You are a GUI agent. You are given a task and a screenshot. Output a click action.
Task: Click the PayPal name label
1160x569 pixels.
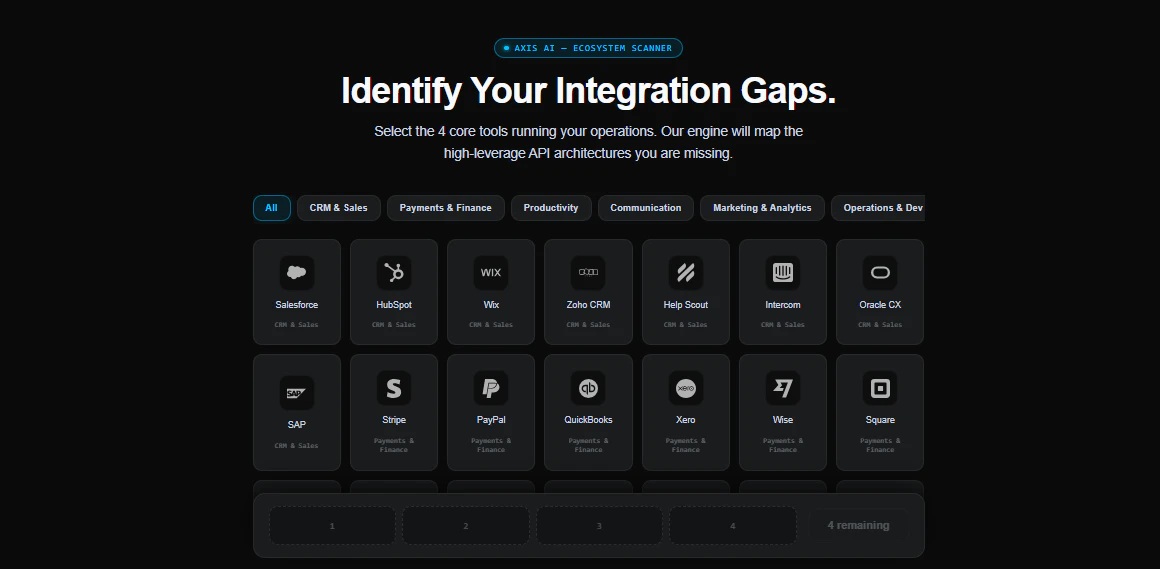point(490,420)
